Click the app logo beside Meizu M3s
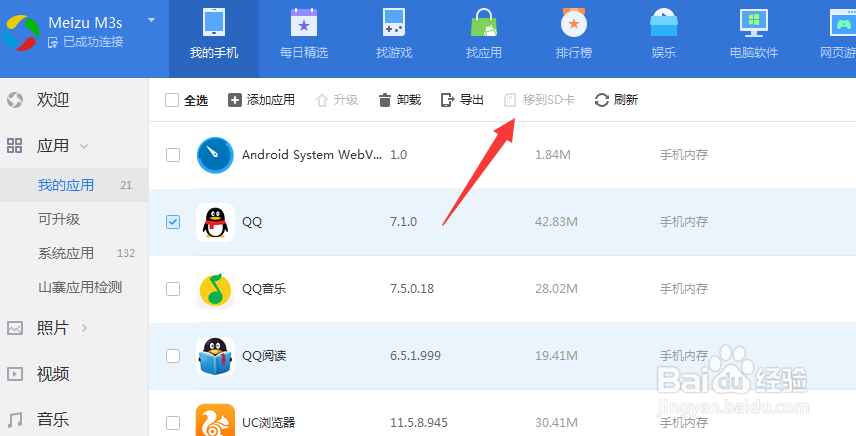The image size is (856, 436). 21,33
